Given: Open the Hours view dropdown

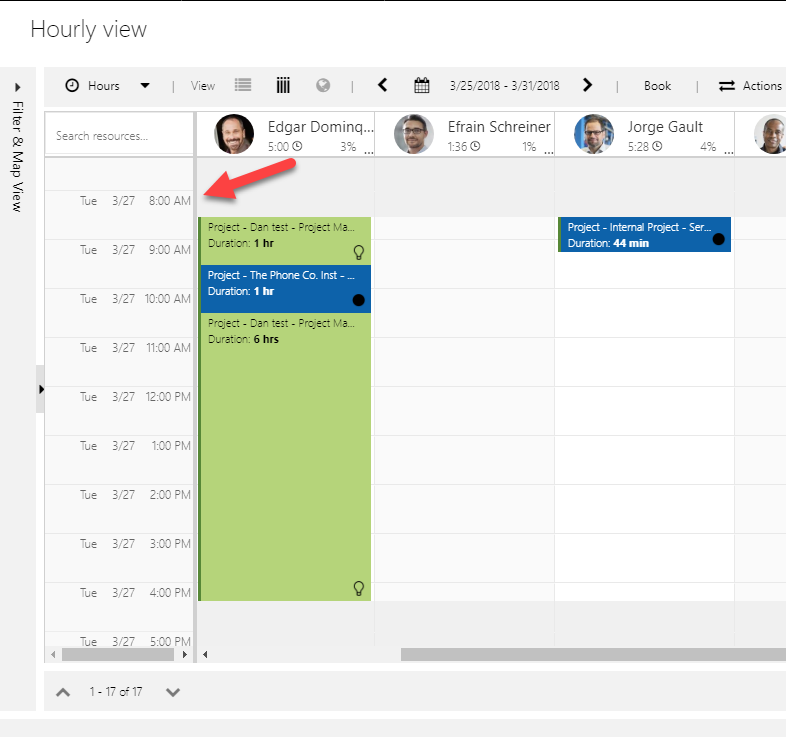Looking at the screenshot, I should [x=145, y=86].
